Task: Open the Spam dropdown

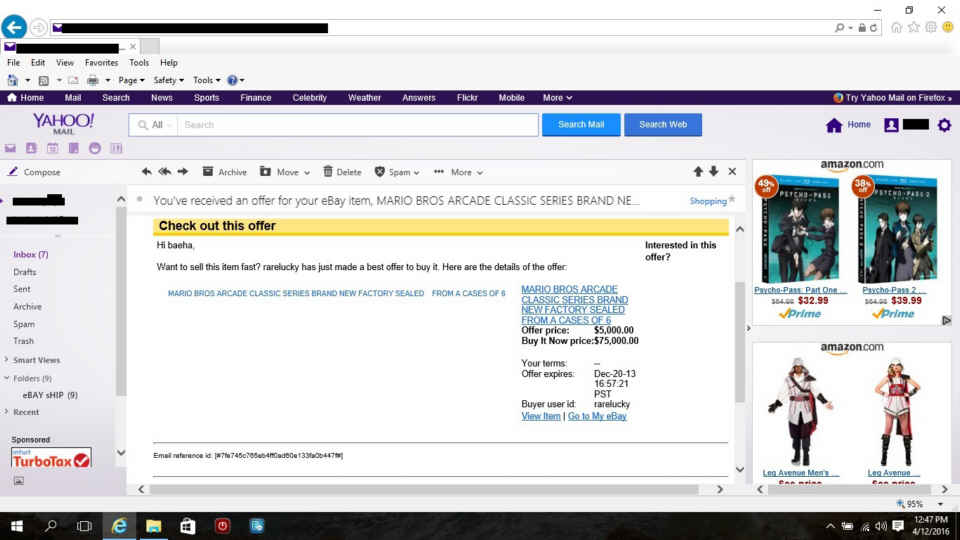Action: pyautogui.click(x=397, y=172)
